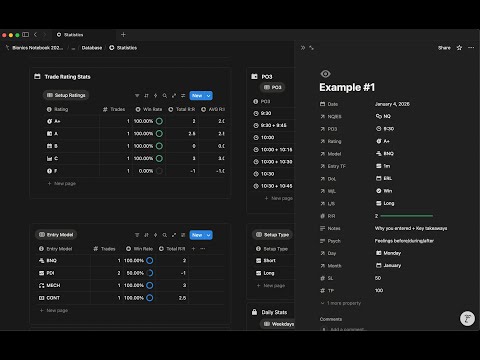480x360 pixels.
Task: Search in Setup Ratings table
Action: click(165, 96)
